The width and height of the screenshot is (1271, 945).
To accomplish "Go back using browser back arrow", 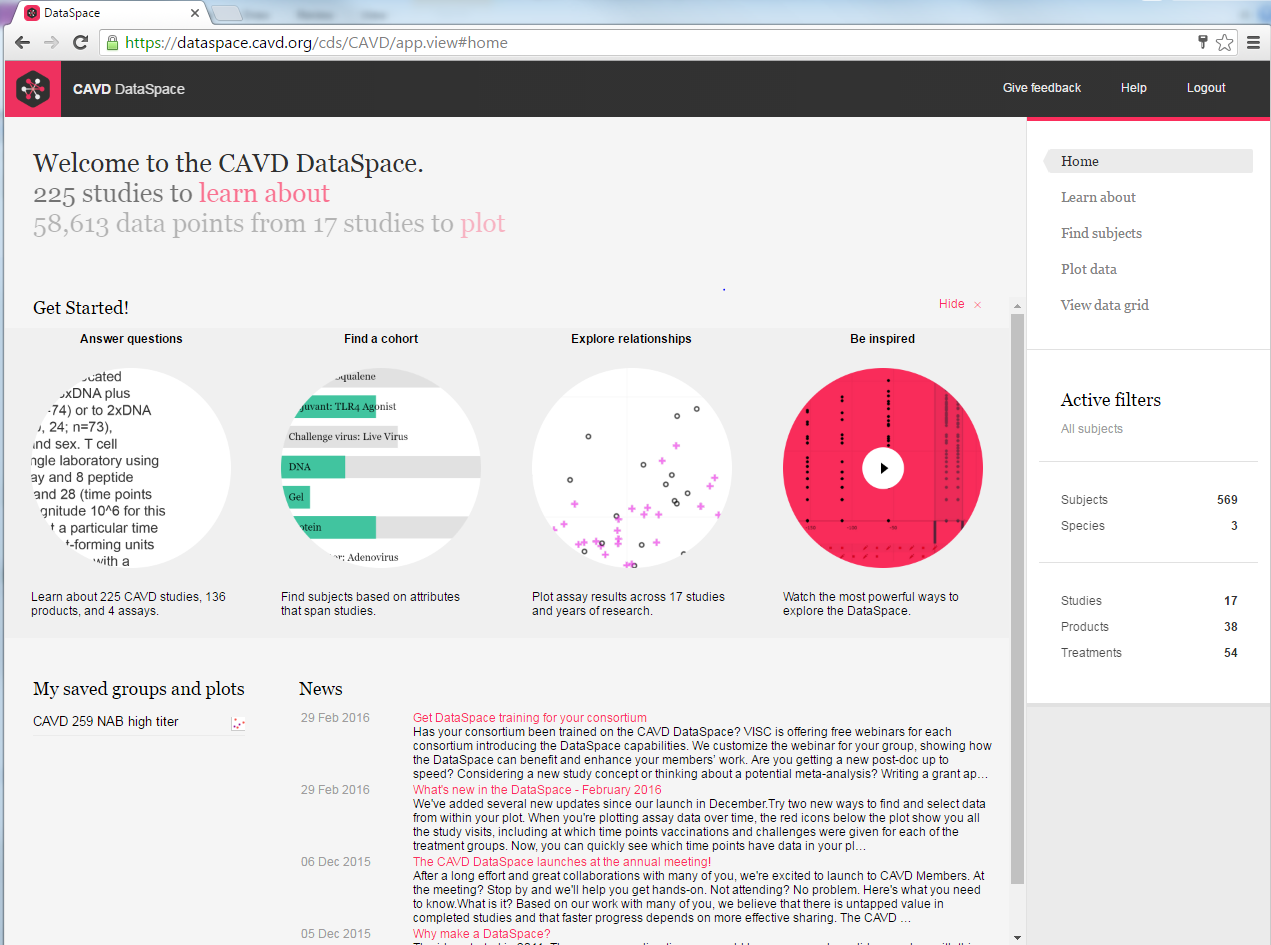I will [x=22, y=42].
